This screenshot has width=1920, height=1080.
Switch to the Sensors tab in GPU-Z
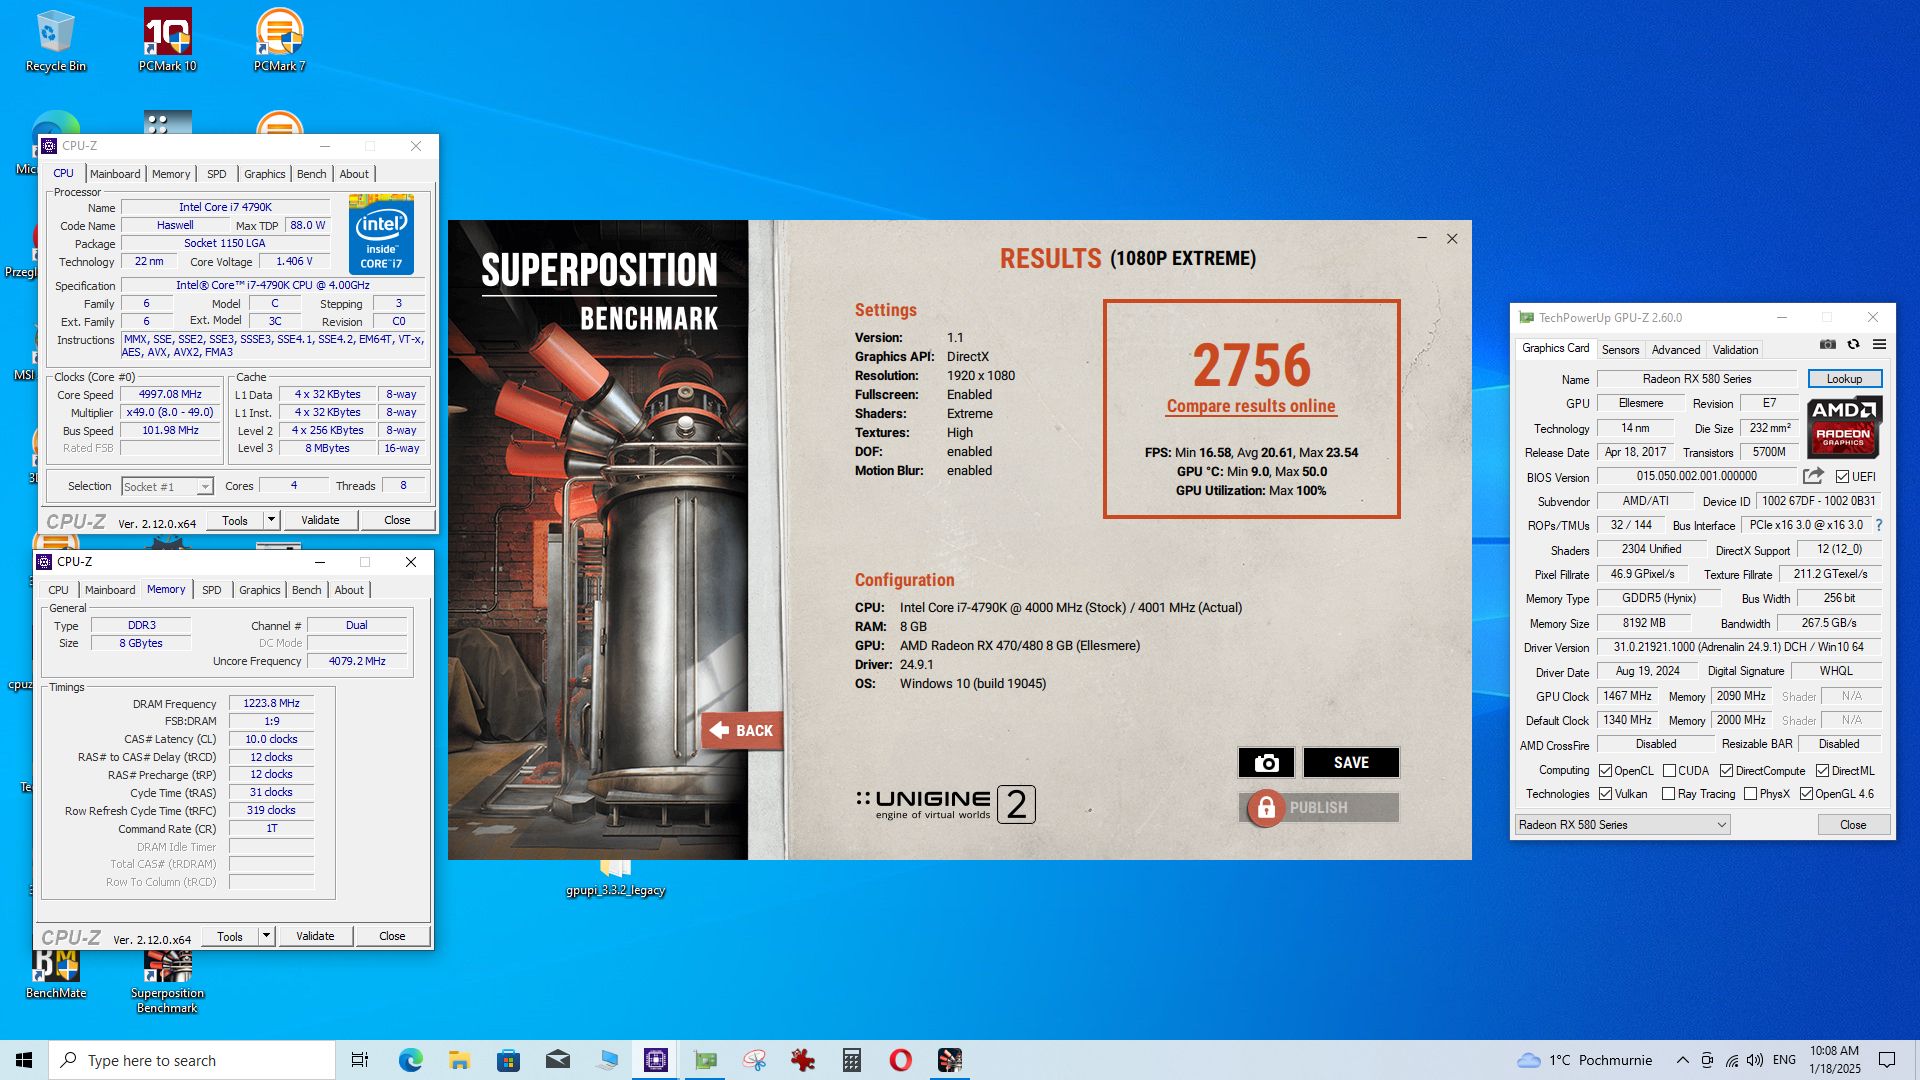[1620, 350]
